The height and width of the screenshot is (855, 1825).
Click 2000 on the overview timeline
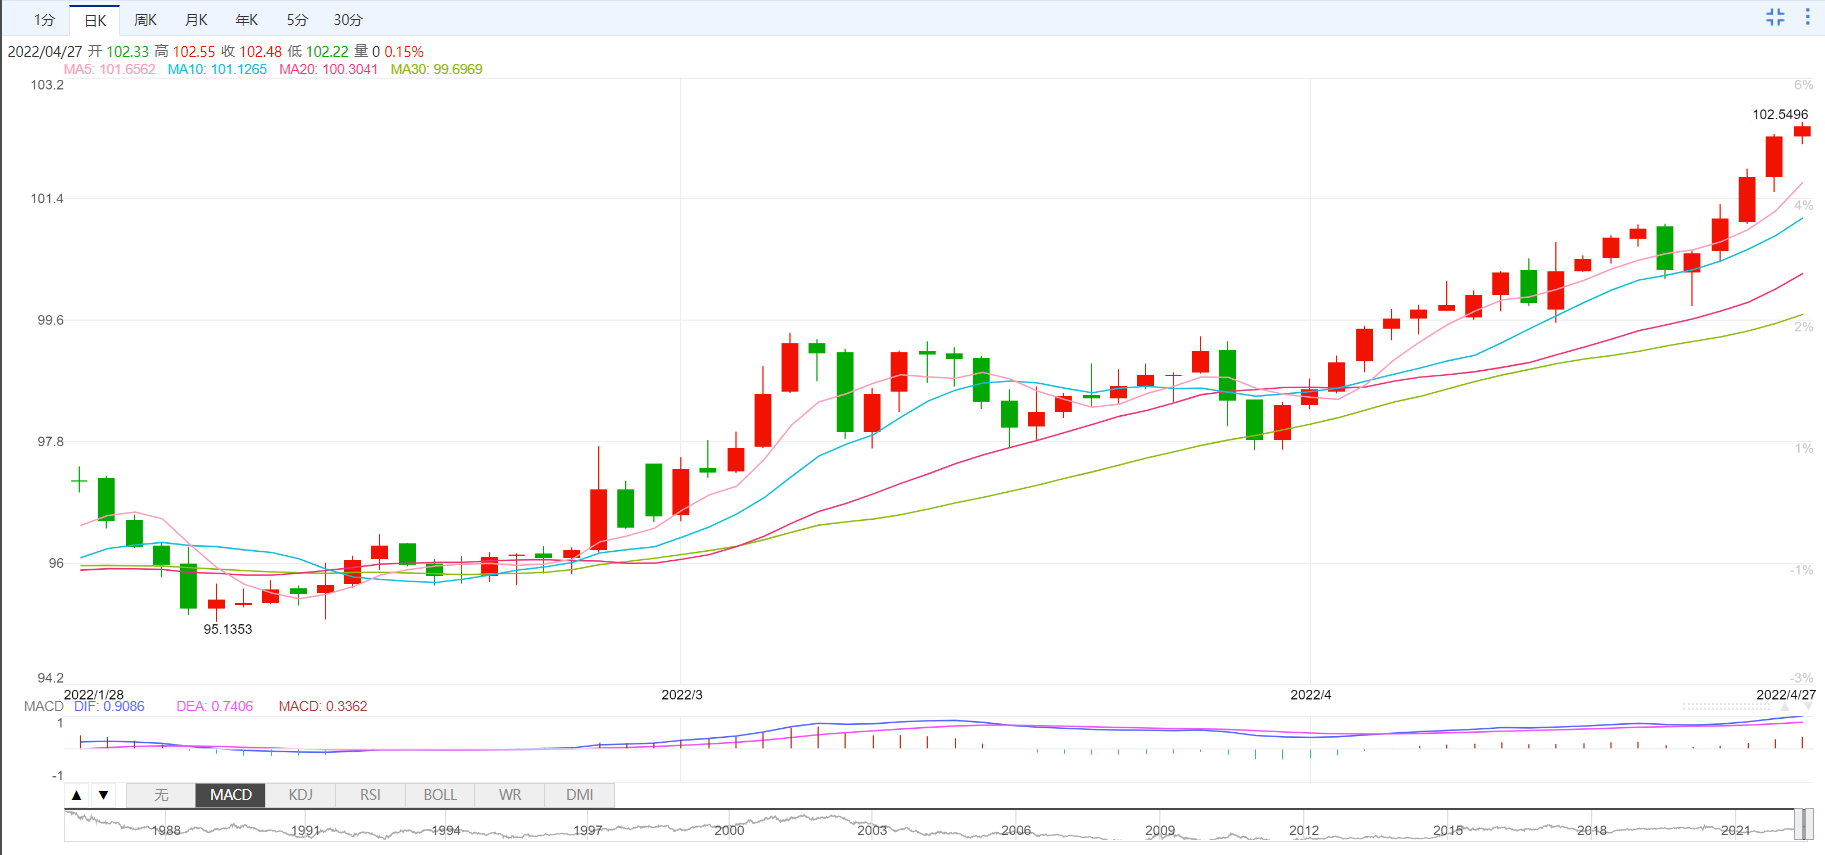coord(729,830)
